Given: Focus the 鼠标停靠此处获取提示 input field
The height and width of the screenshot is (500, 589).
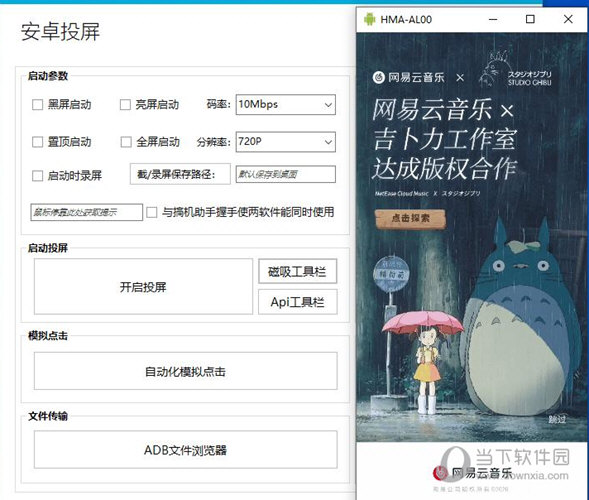Looking at the screenshot, I should tap(86, 212).
